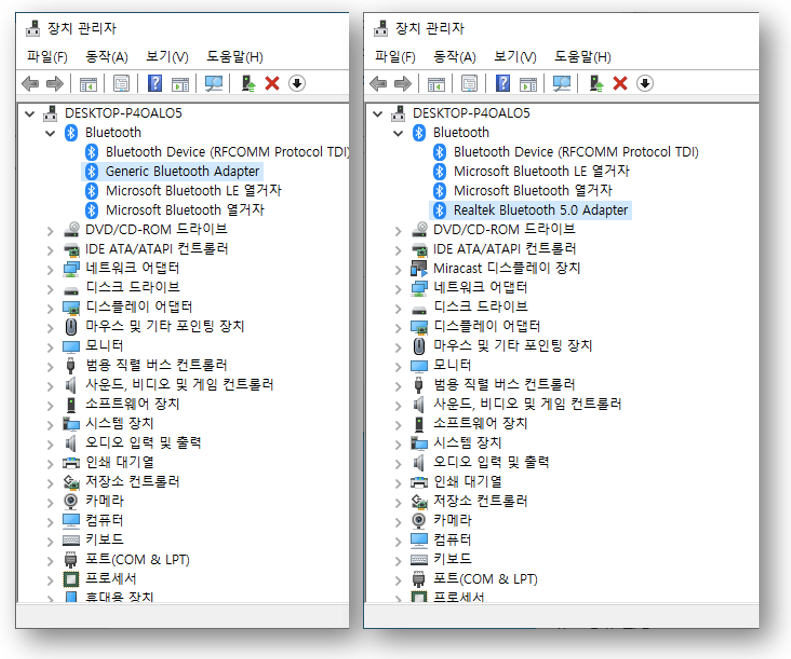
Task: Select 인쇄 대기열 in right window
Action: [x=468, y=481]
